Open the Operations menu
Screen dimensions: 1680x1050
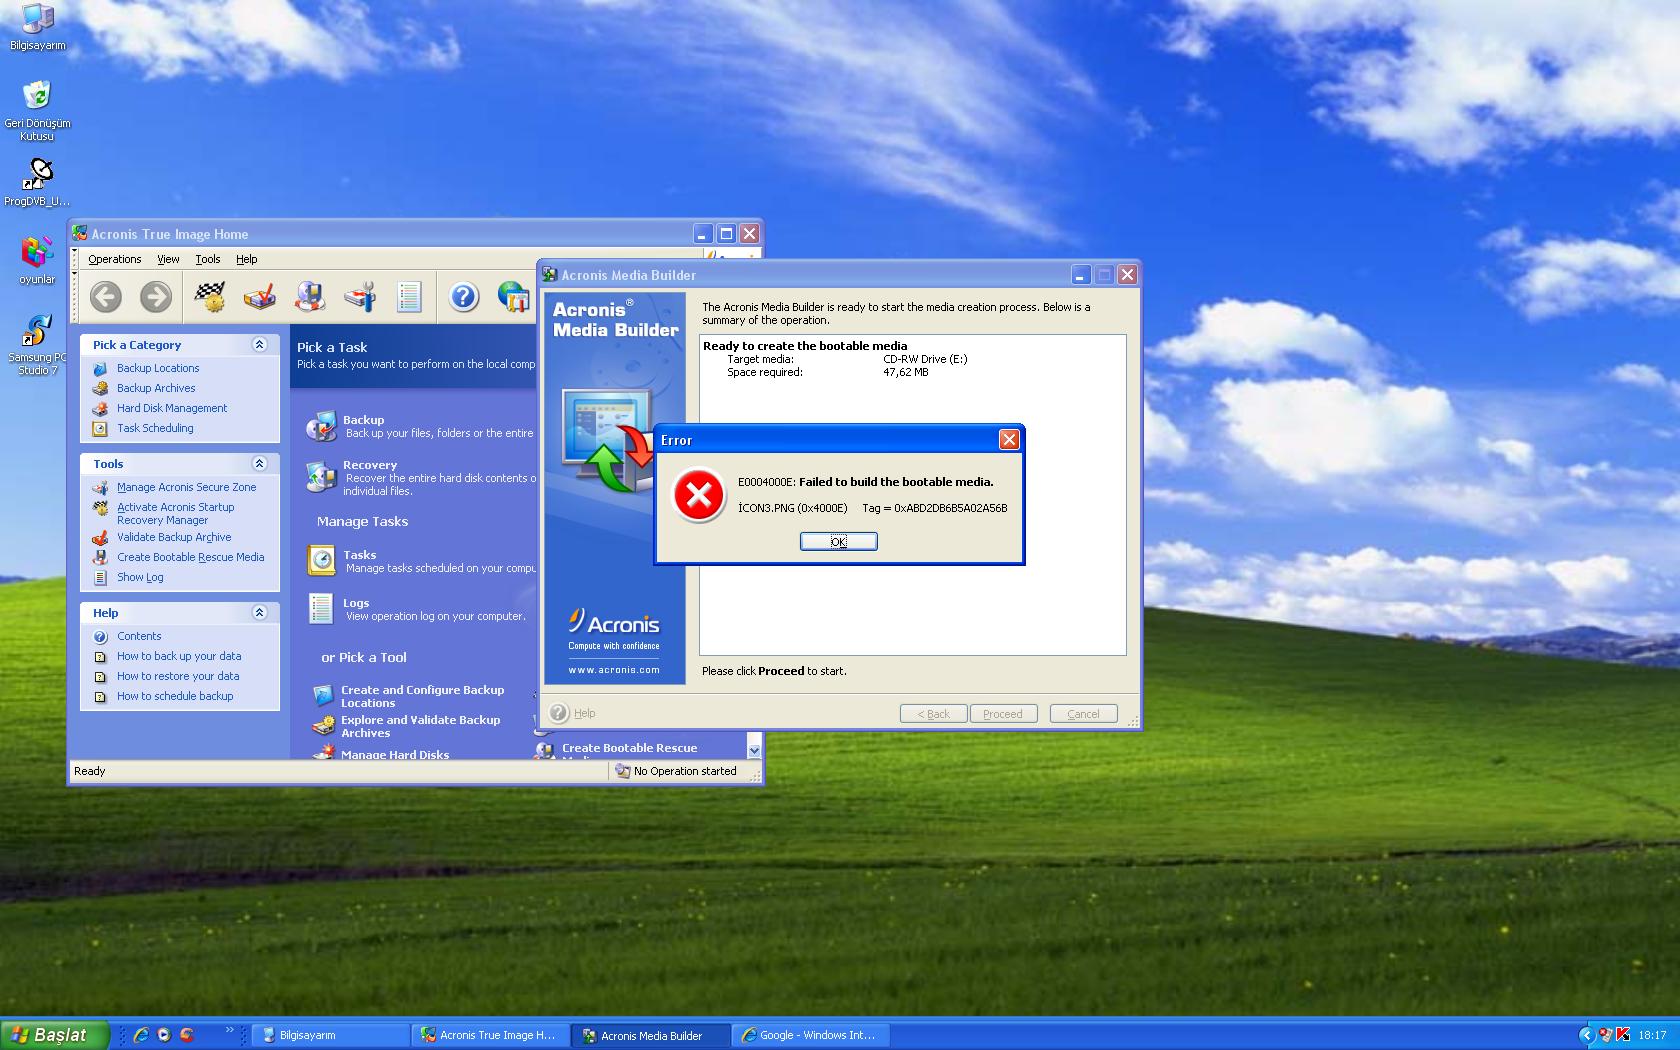pyautogui.click(x=114, y=259)
